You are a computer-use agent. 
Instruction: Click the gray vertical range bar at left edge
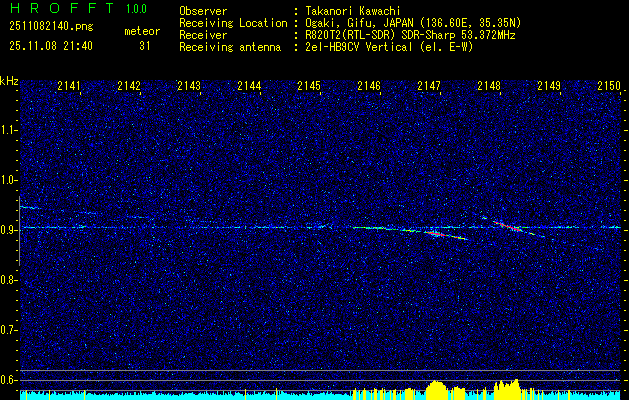[19, 231]
